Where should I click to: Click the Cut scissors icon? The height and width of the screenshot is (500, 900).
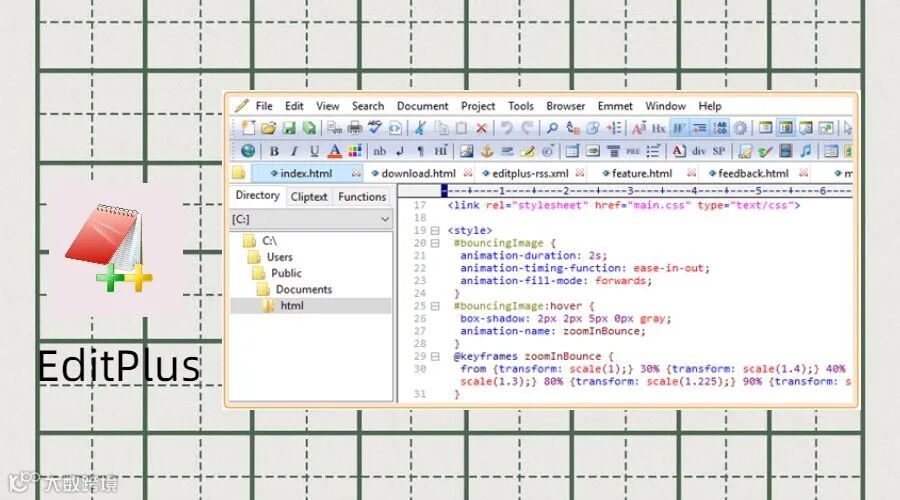[x=420, y=127]
